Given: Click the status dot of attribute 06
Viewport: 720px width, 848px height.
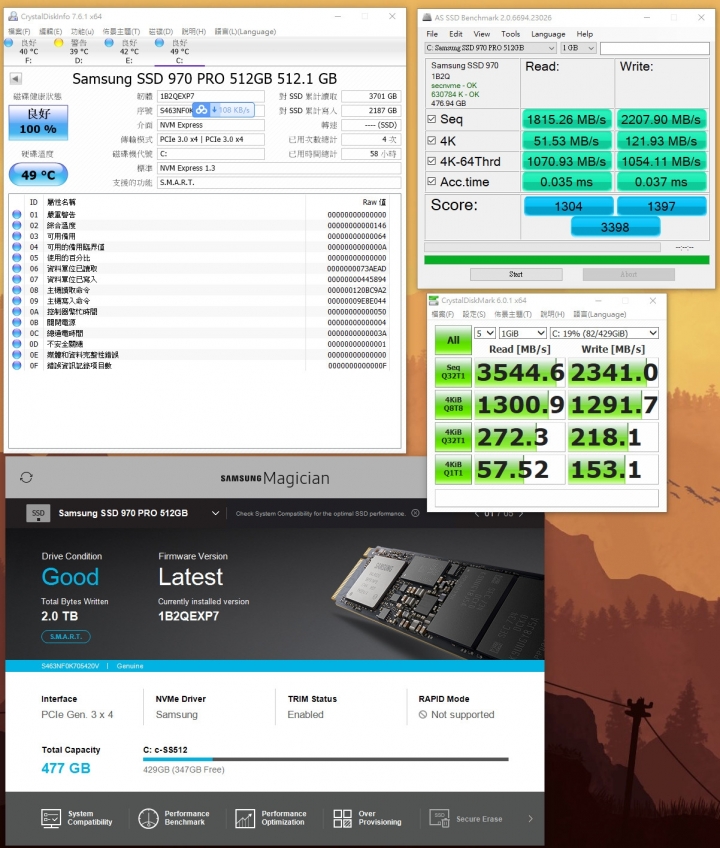Looking at the screenshot, I should [x=17, y=268].
